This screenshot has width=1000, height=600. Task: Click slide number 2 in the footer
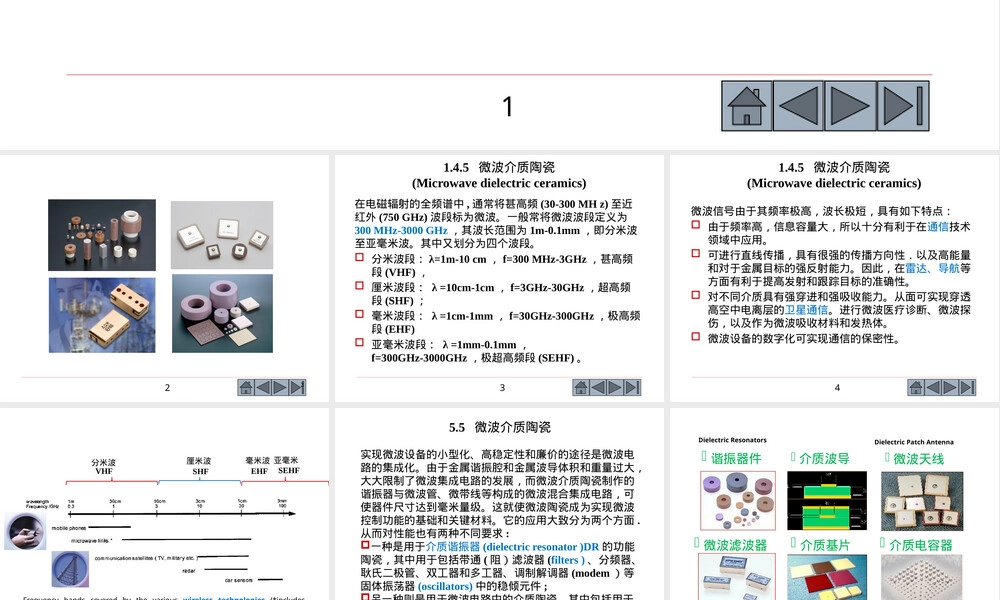(x=167, y=388)
